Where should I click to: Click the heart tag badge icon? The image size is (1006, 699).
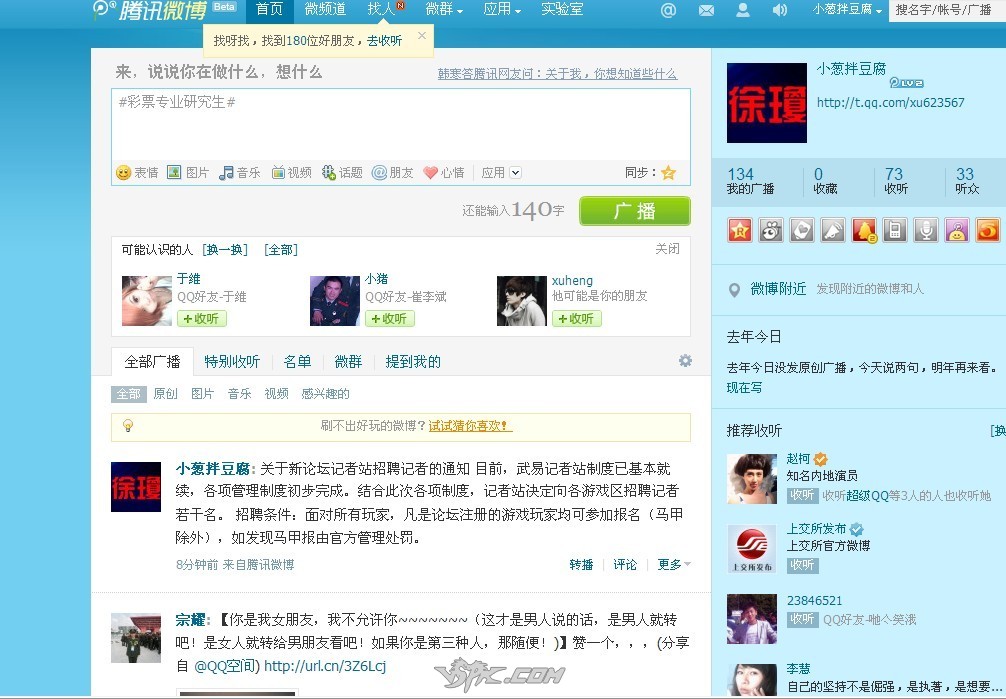point(801,230)
